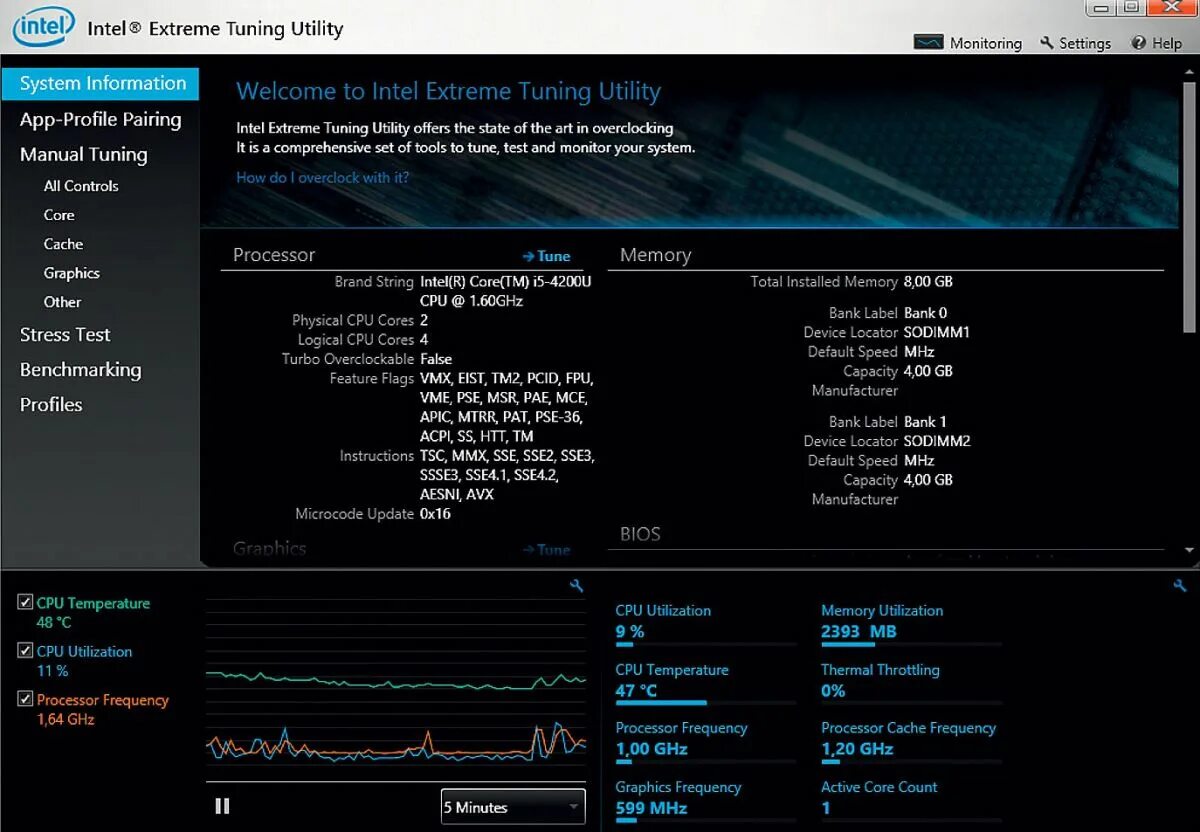The width and height of the screenshot is (1200, 832).
Task: Click the Tune arrow link next to Processor
Action: pyautogui.click(x=546, y=256)
